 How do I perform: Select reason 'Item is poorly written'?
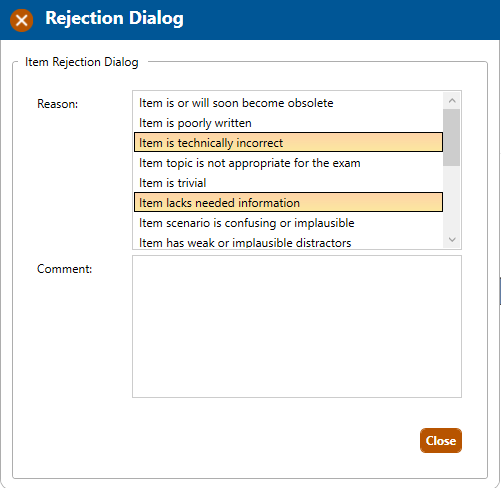(x=288, y=123)
